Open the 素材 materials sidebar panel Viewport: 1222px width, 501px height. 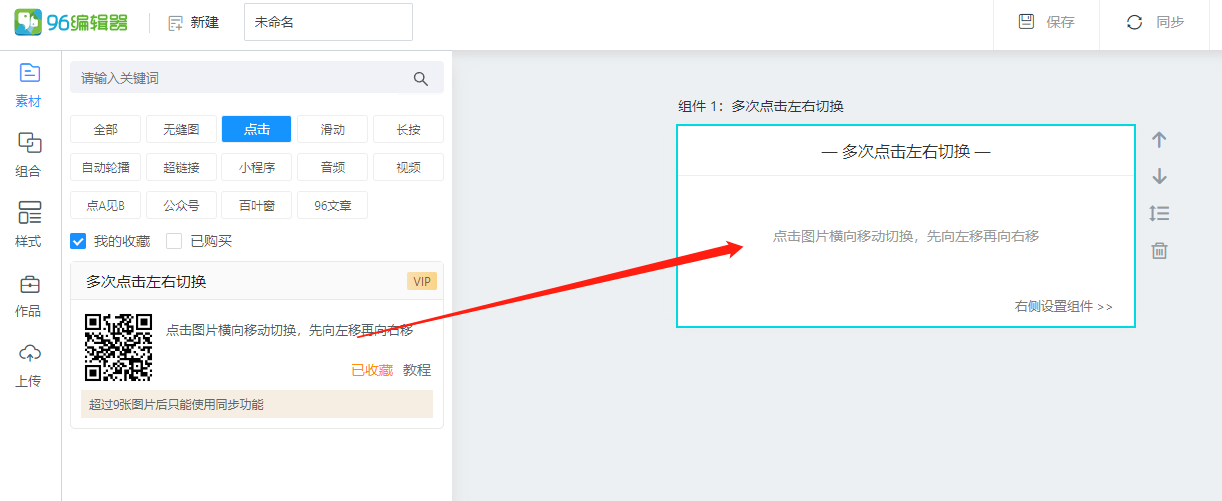pyautogui.click(x=30, y=84)
